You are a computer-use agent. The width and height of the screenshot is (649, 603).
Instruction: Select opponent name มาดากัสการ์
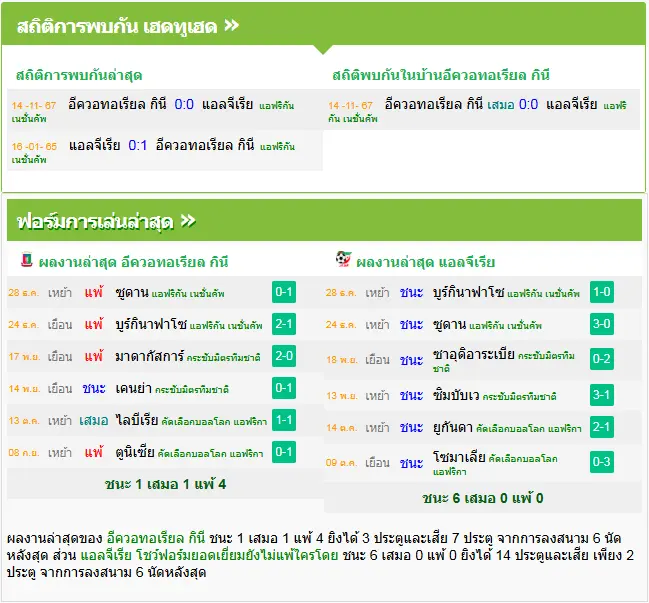(150, 356)
